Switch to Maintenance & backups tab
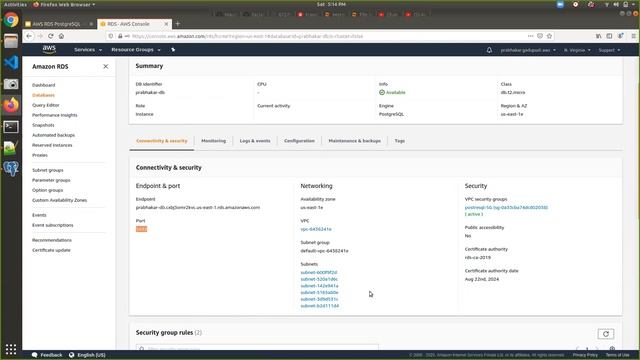Screen dimensions: 640x360 [x=354, y=141]
